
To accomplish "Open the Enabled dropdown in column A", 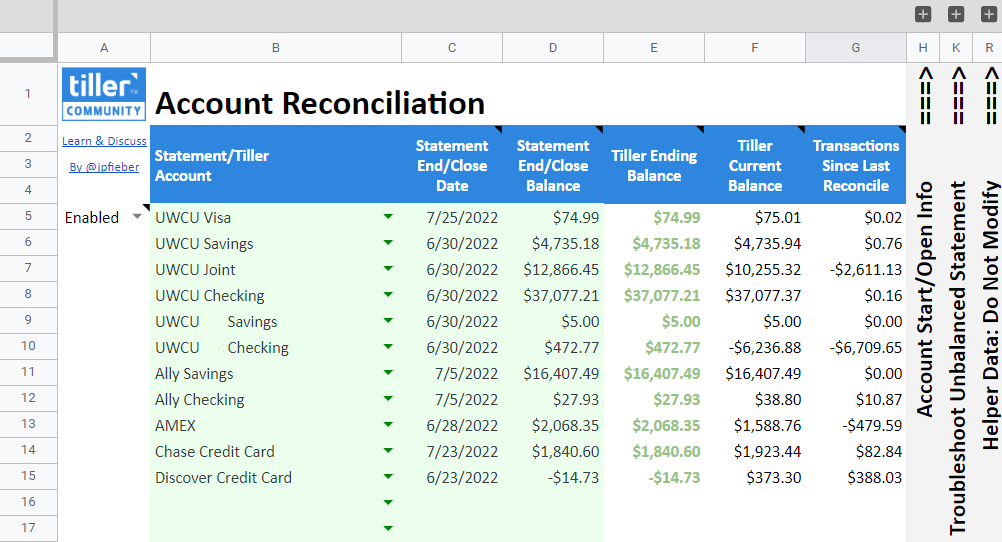I will [137, 217].
